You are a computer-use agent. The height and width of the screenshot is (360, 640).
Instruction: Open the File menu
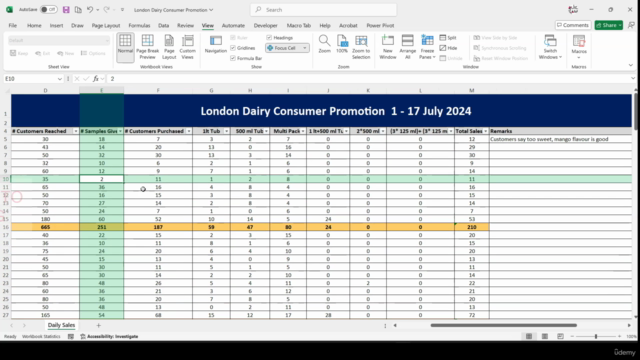pyautogui.click(x=13, y=25)
